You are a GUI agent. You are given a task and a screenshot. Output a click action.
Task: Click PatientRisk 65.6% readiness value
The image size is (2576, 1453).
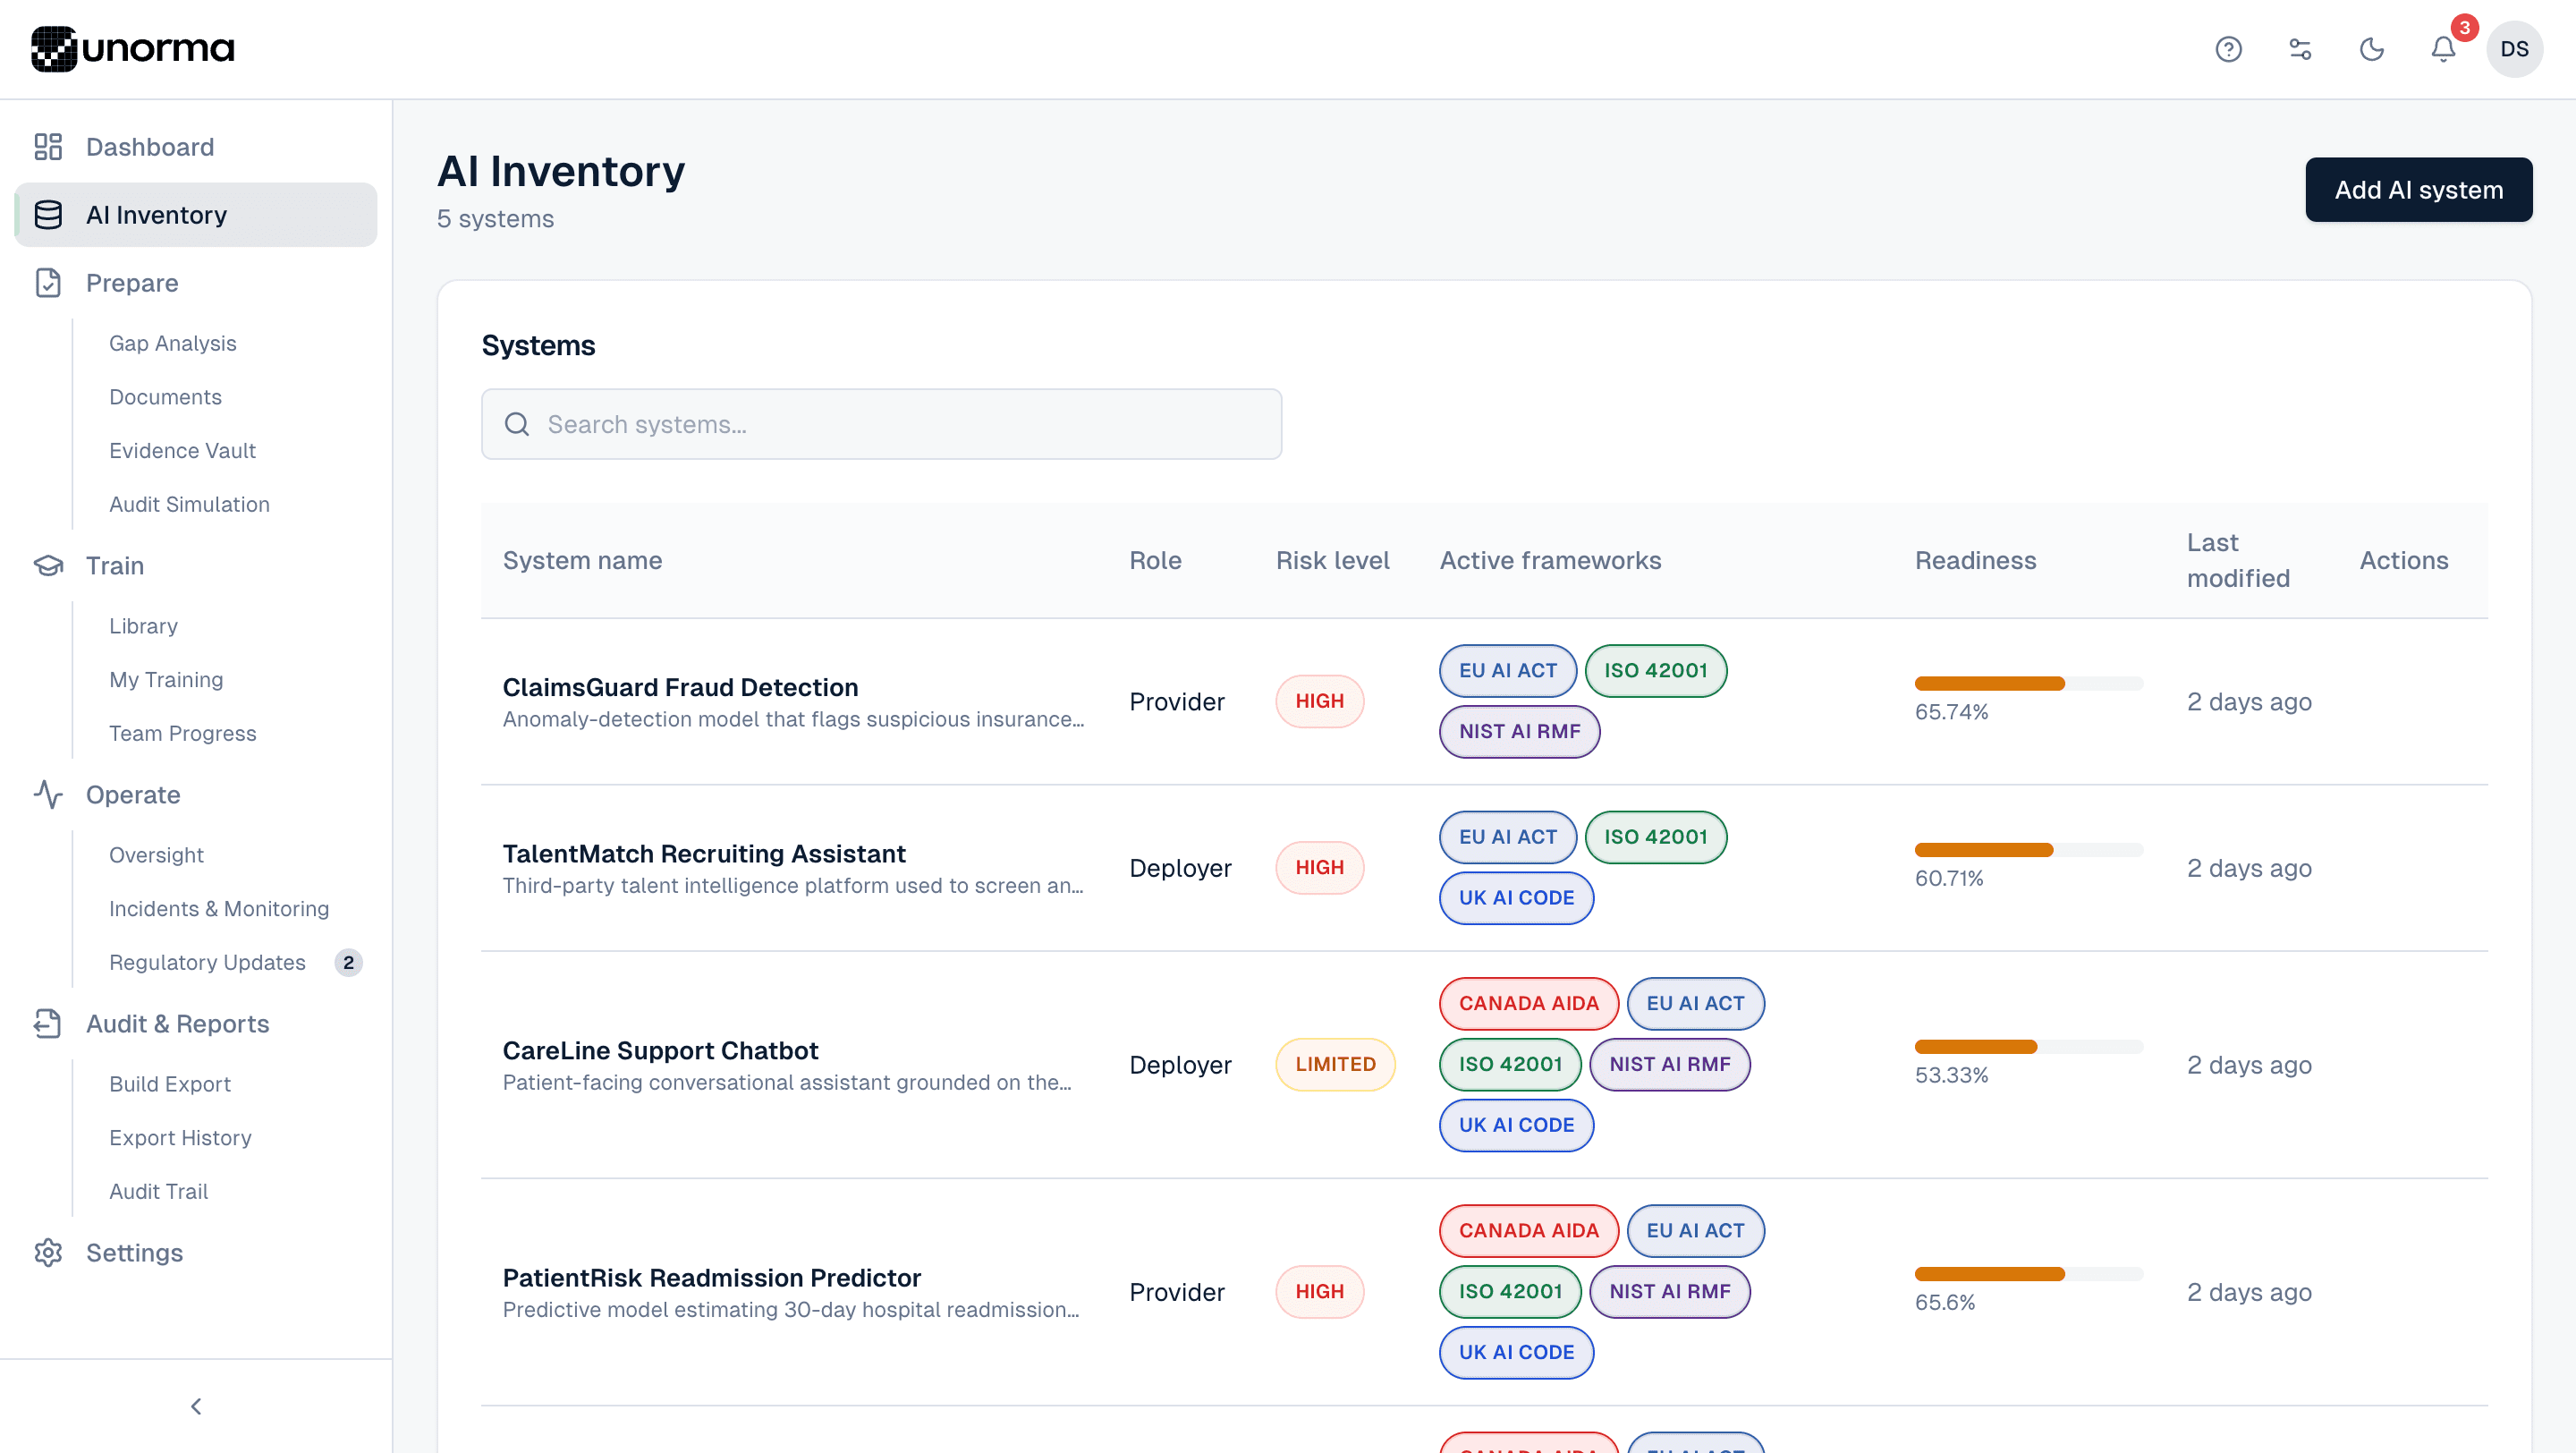point(1945,1303)
